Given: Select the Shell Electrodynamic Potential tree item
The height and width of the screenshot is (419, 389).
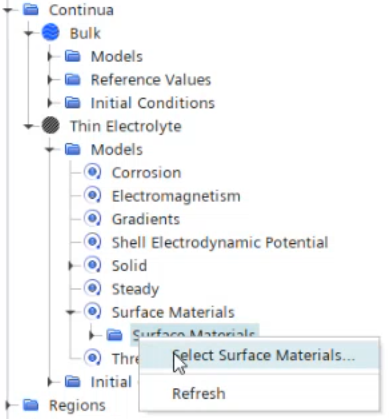Looking at the screenshot, I should tap(220, 242).
